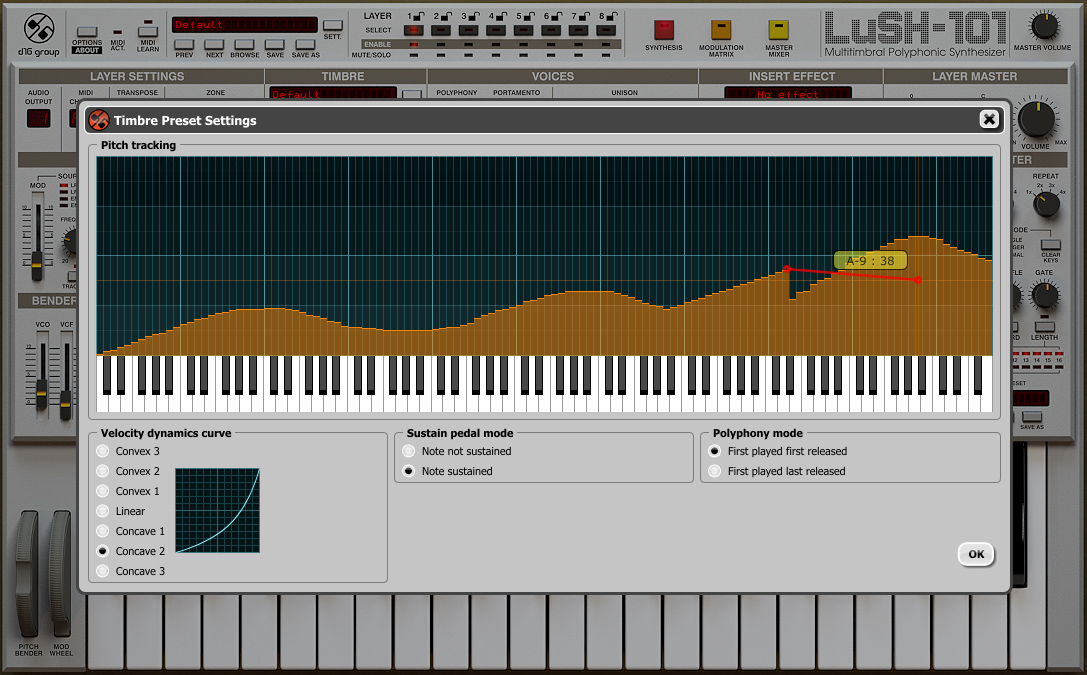The width and height of the screenshot is (1087, 675).
Task: Click the MIDI Learn button
Action: pyautogui.click(x=148, y=31)
